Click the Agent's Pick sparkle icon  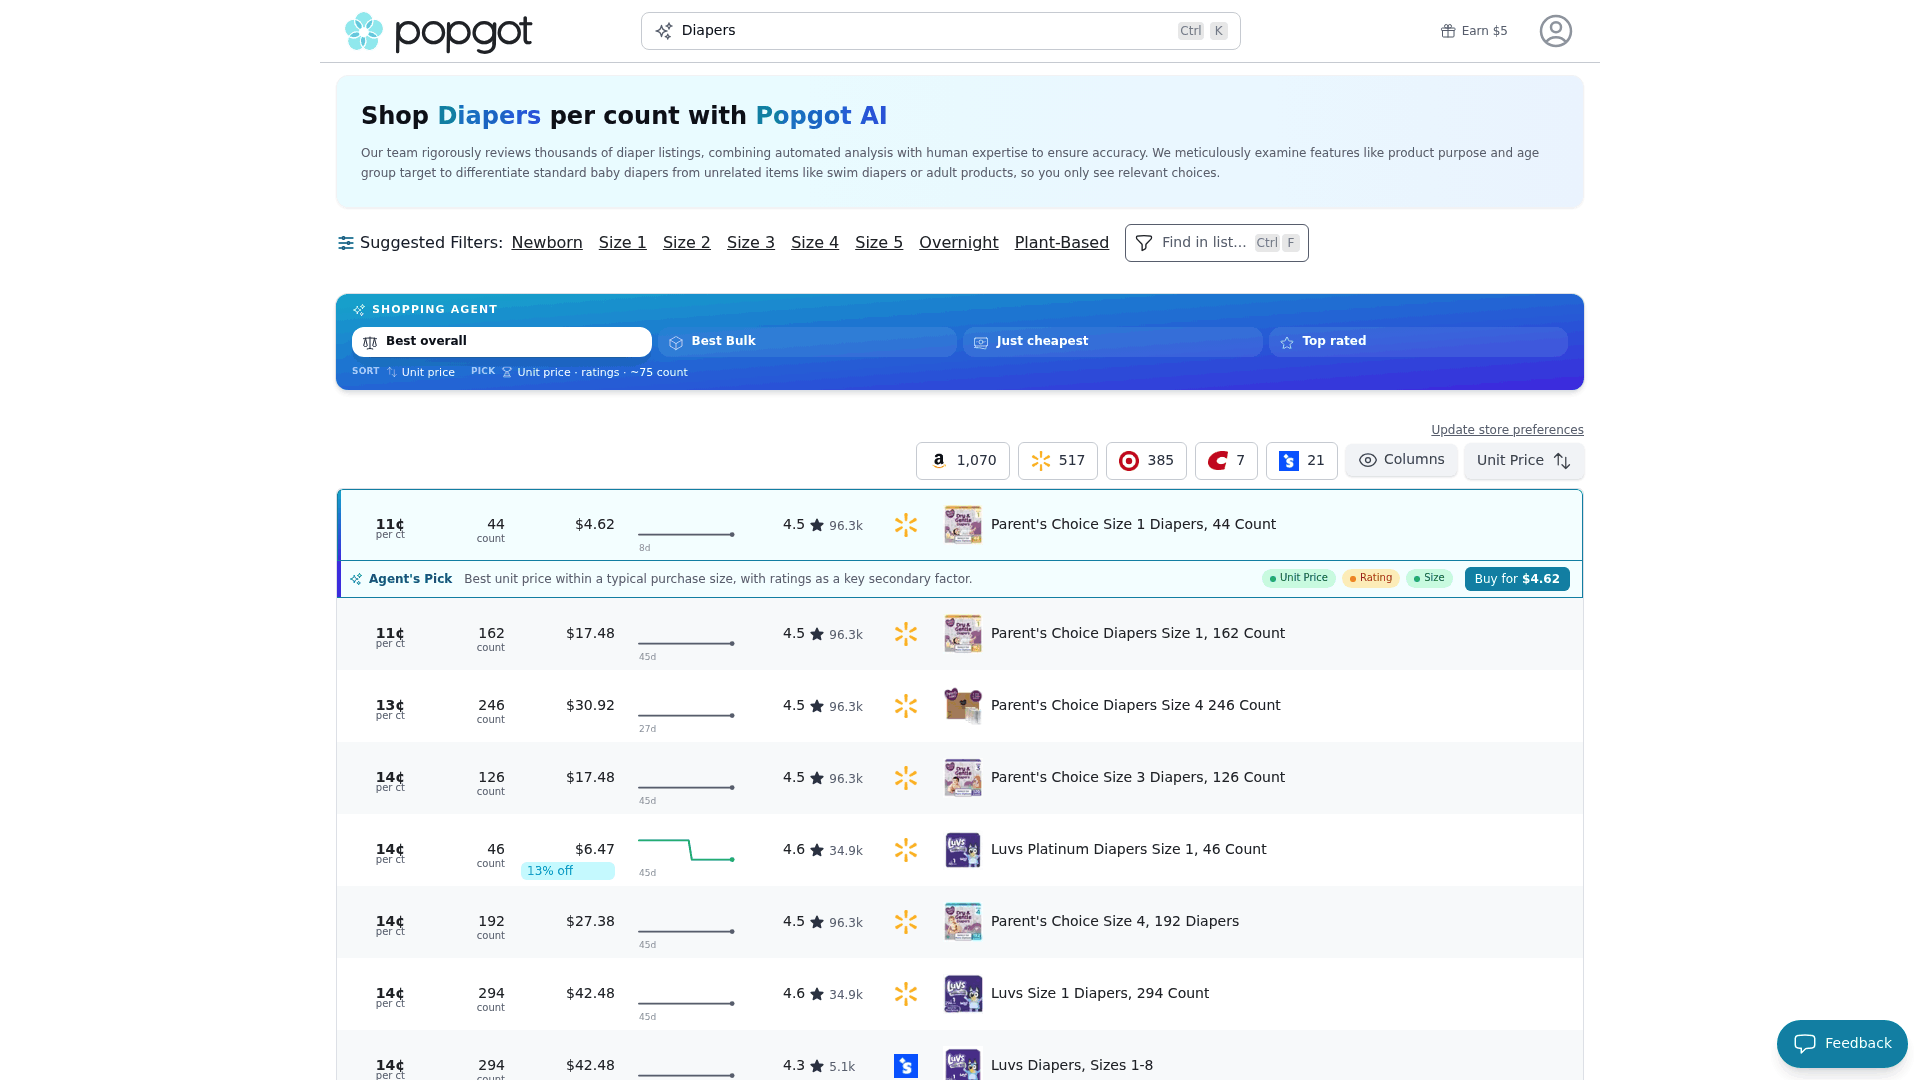point(356,579)
